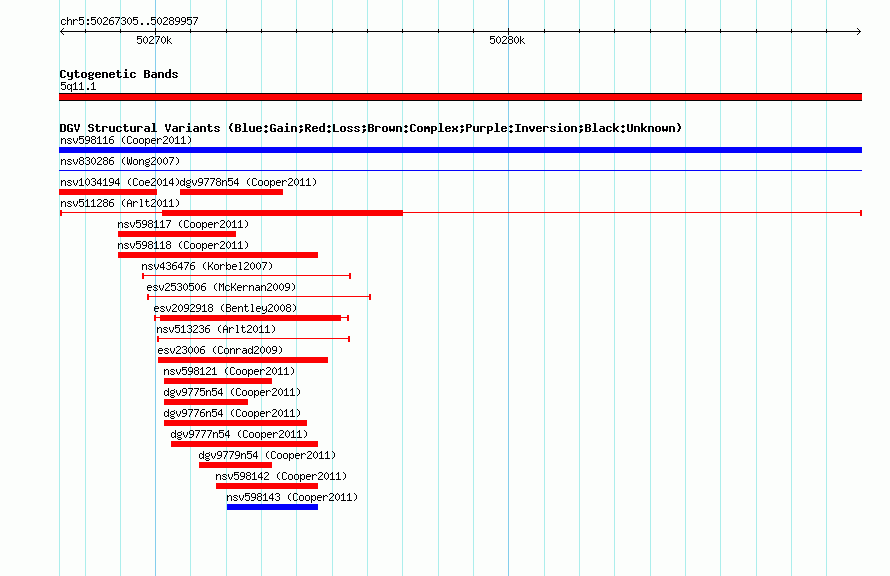
Task: Open the nsv598121 (Cooper2011) label
Action: pyautogui.click(x=229, y=371)
